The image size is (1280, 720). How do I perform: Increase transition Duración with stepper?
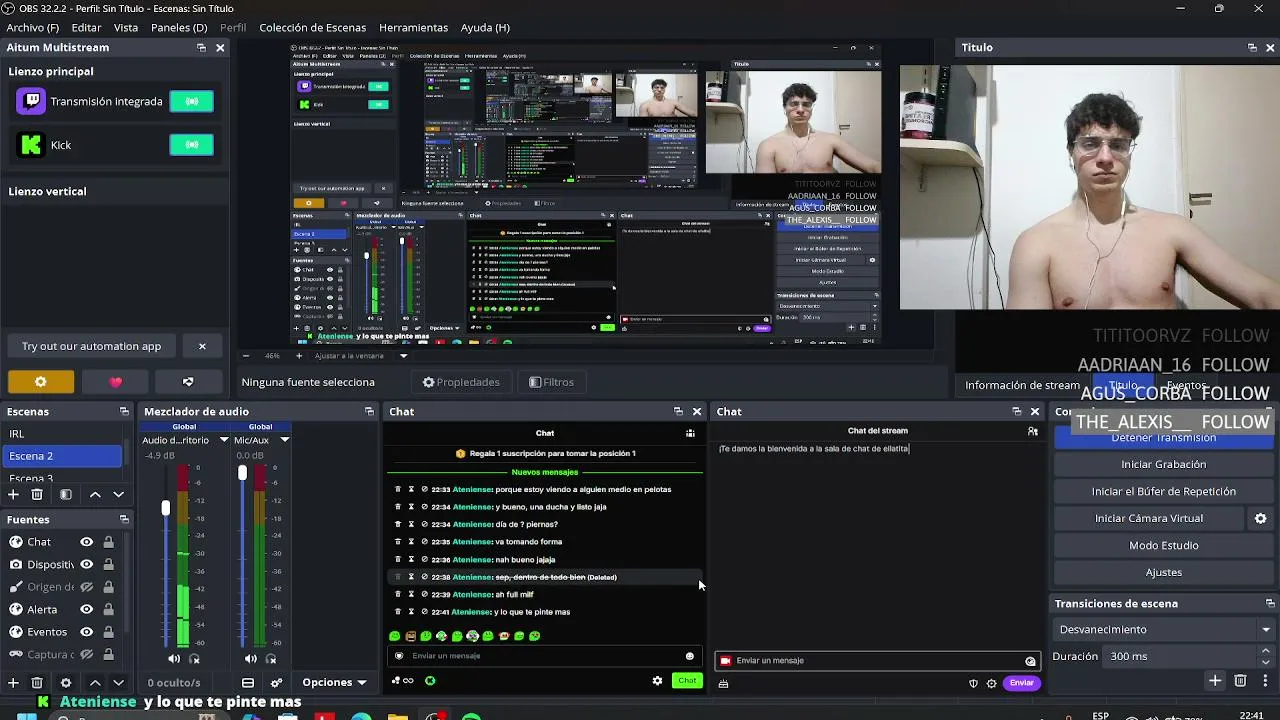coord(1266,651)
